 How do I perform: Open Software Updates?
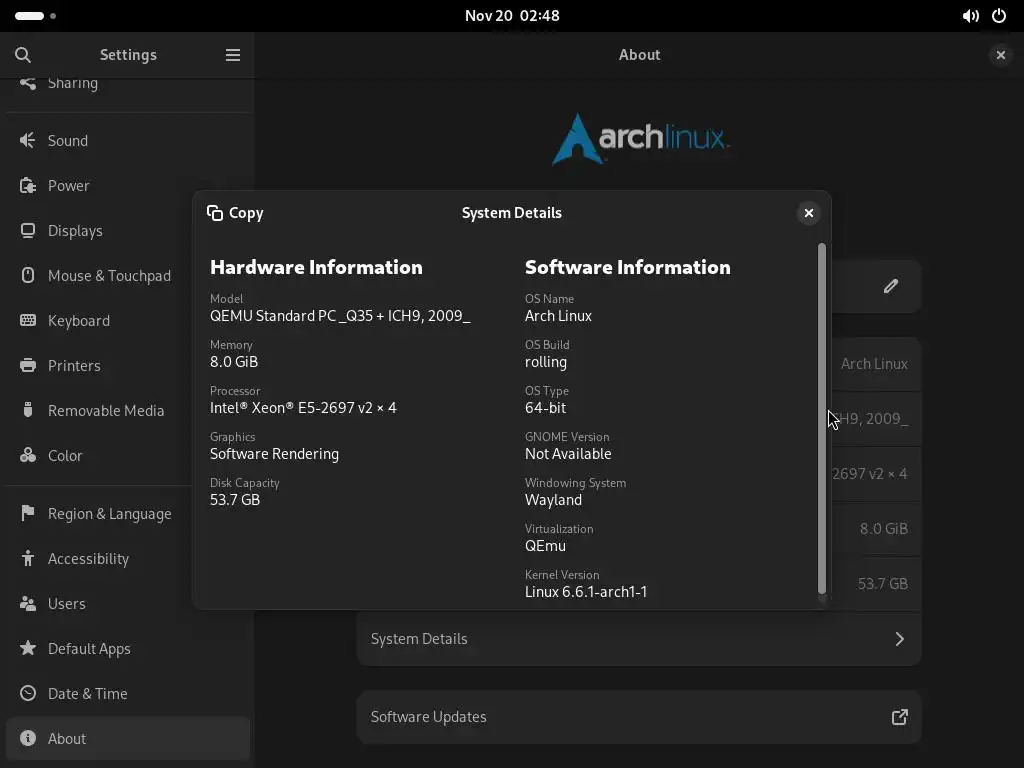click(639, 716)
